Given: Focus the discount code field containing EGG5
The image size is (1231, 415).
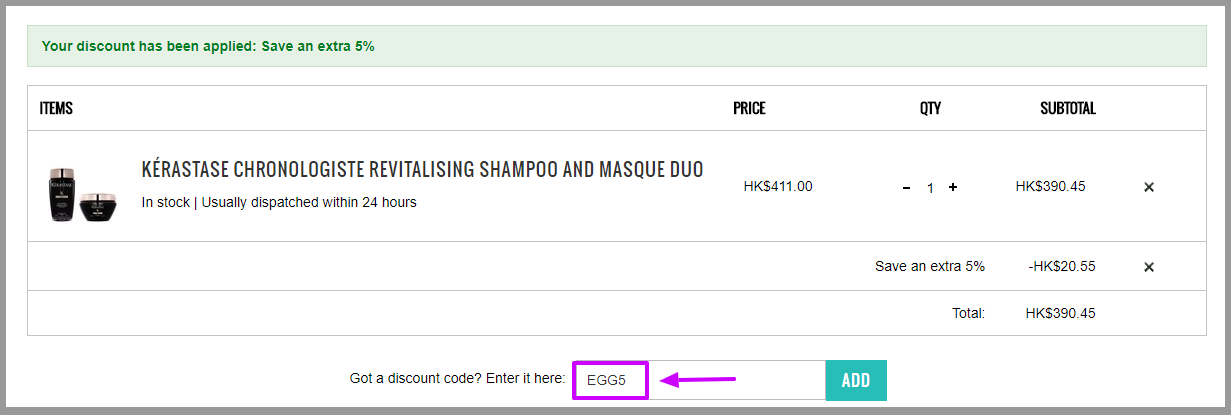Looking at the screenshot, I should (x=699, y=381).
